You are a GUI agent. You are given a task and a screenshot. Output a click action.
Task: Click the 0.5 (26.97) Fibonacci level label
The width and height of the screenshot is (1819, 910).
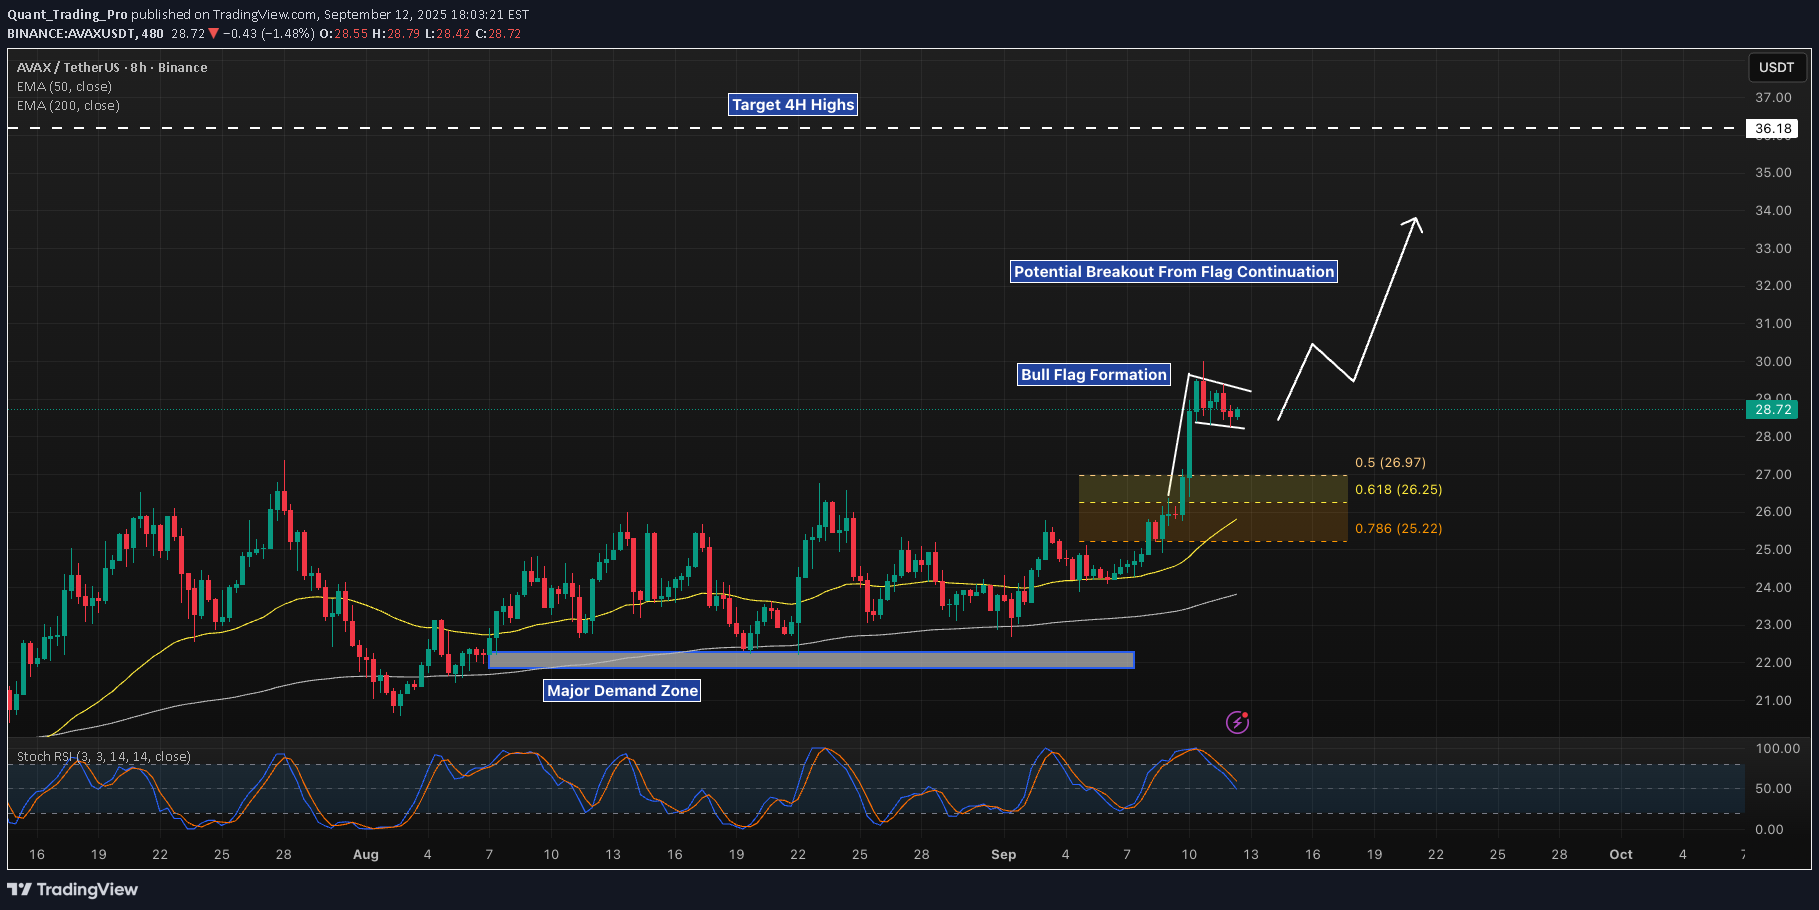click(x=1390, y=463)
